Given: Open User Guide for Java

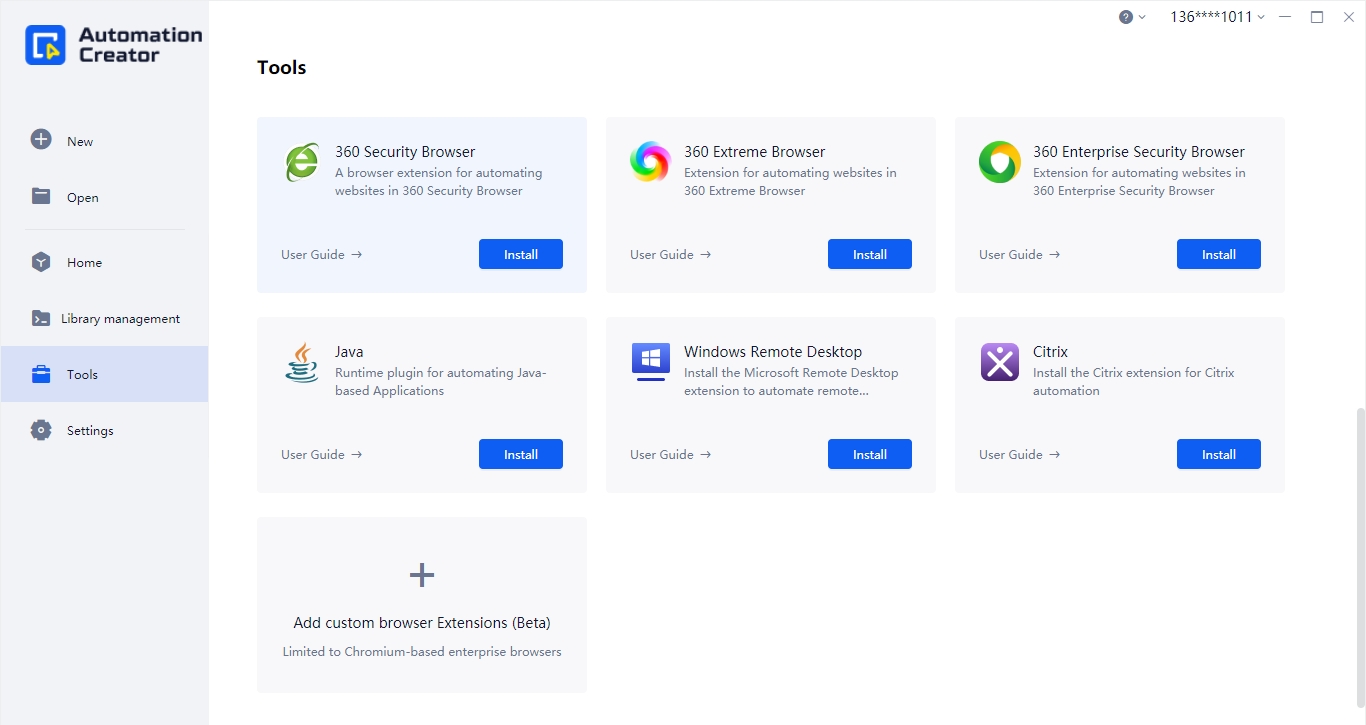Looking at the screenshot, I should point(321,454).
